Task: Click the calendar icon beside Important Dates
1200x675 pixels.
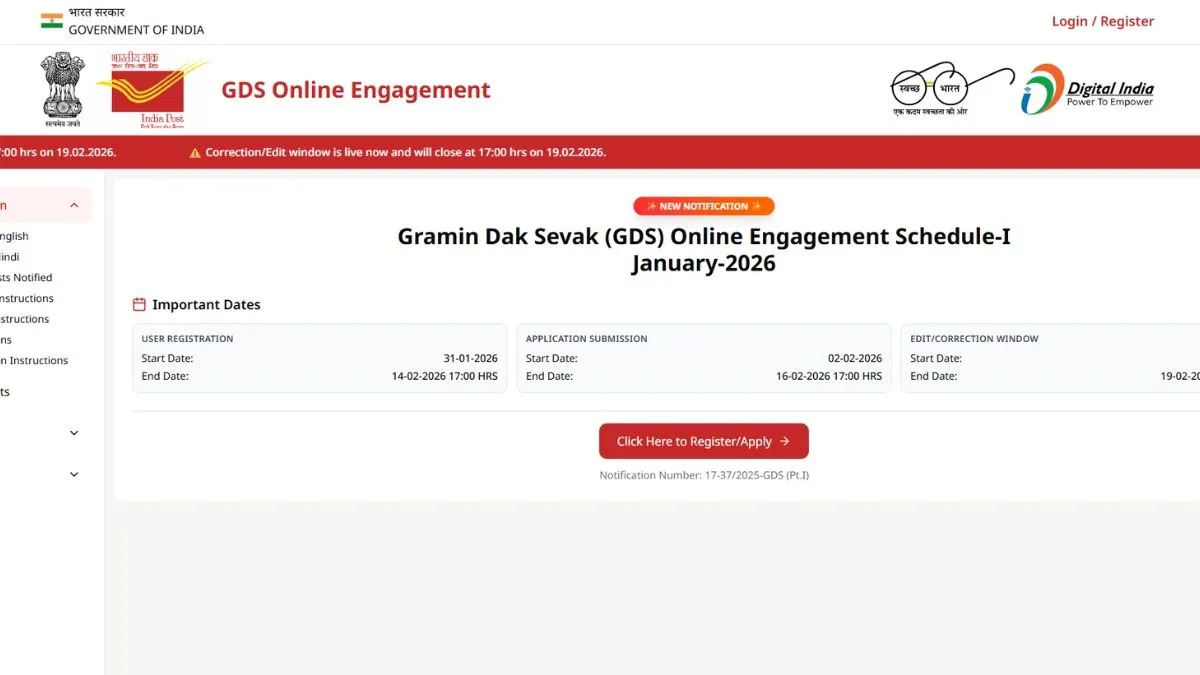Action: pyautogui.click(x=139, y=305)
